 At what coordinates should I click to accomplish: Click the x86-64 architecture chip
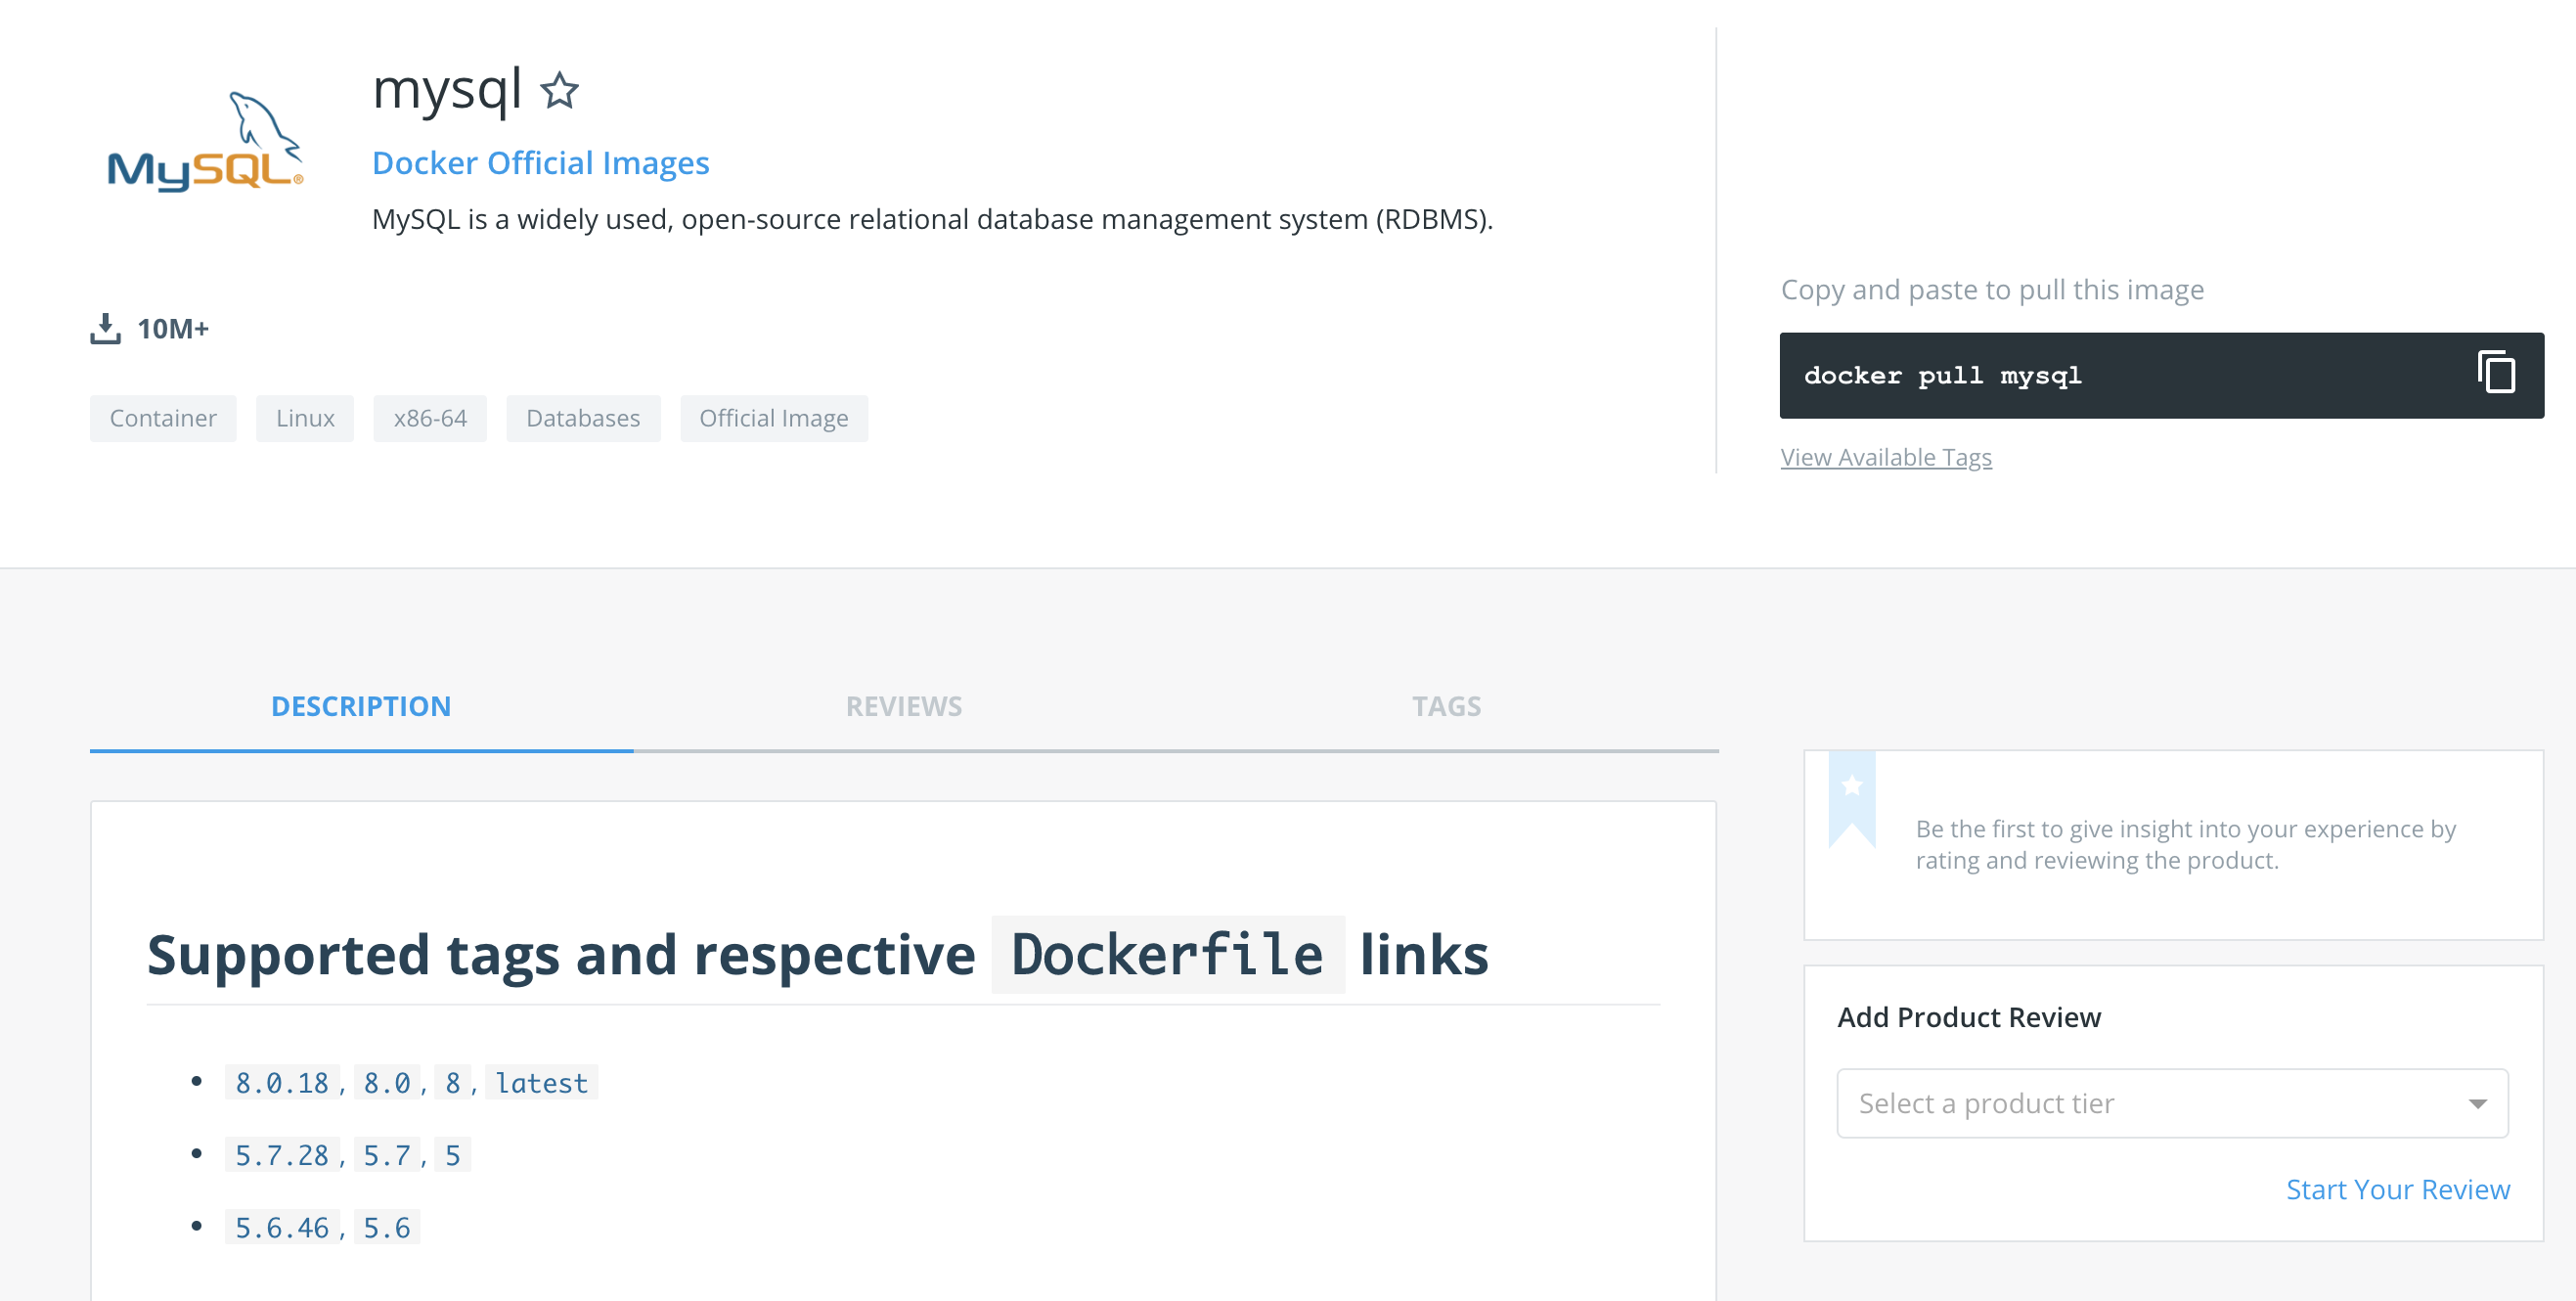click(430, 418)
